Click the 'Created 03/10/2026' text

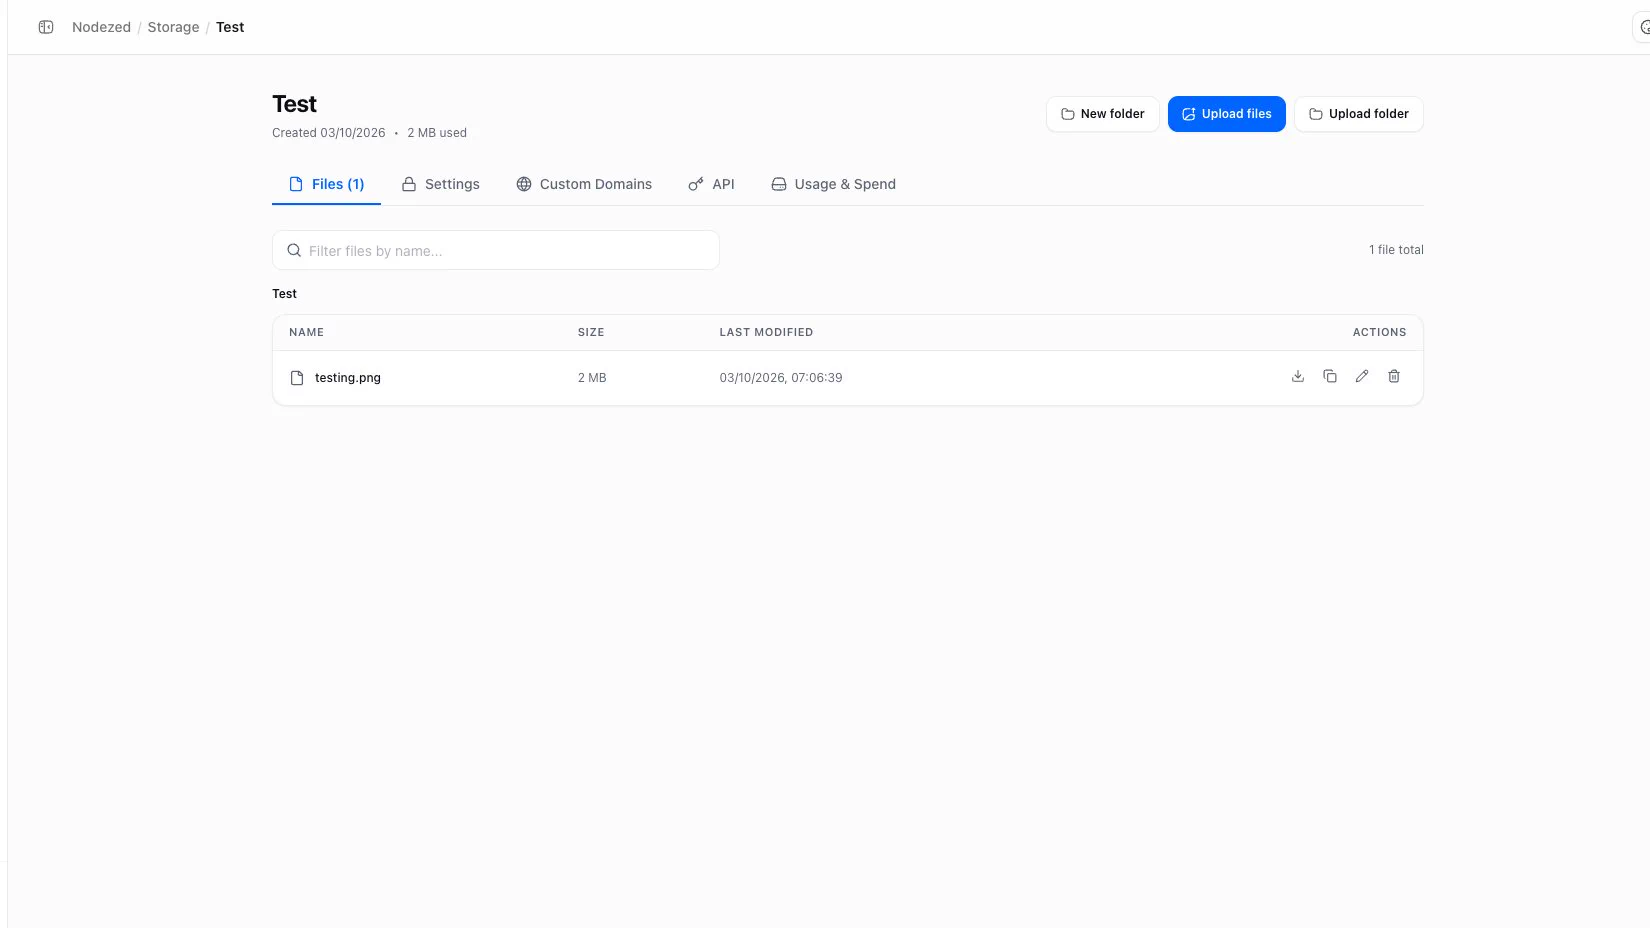[328, 133]
